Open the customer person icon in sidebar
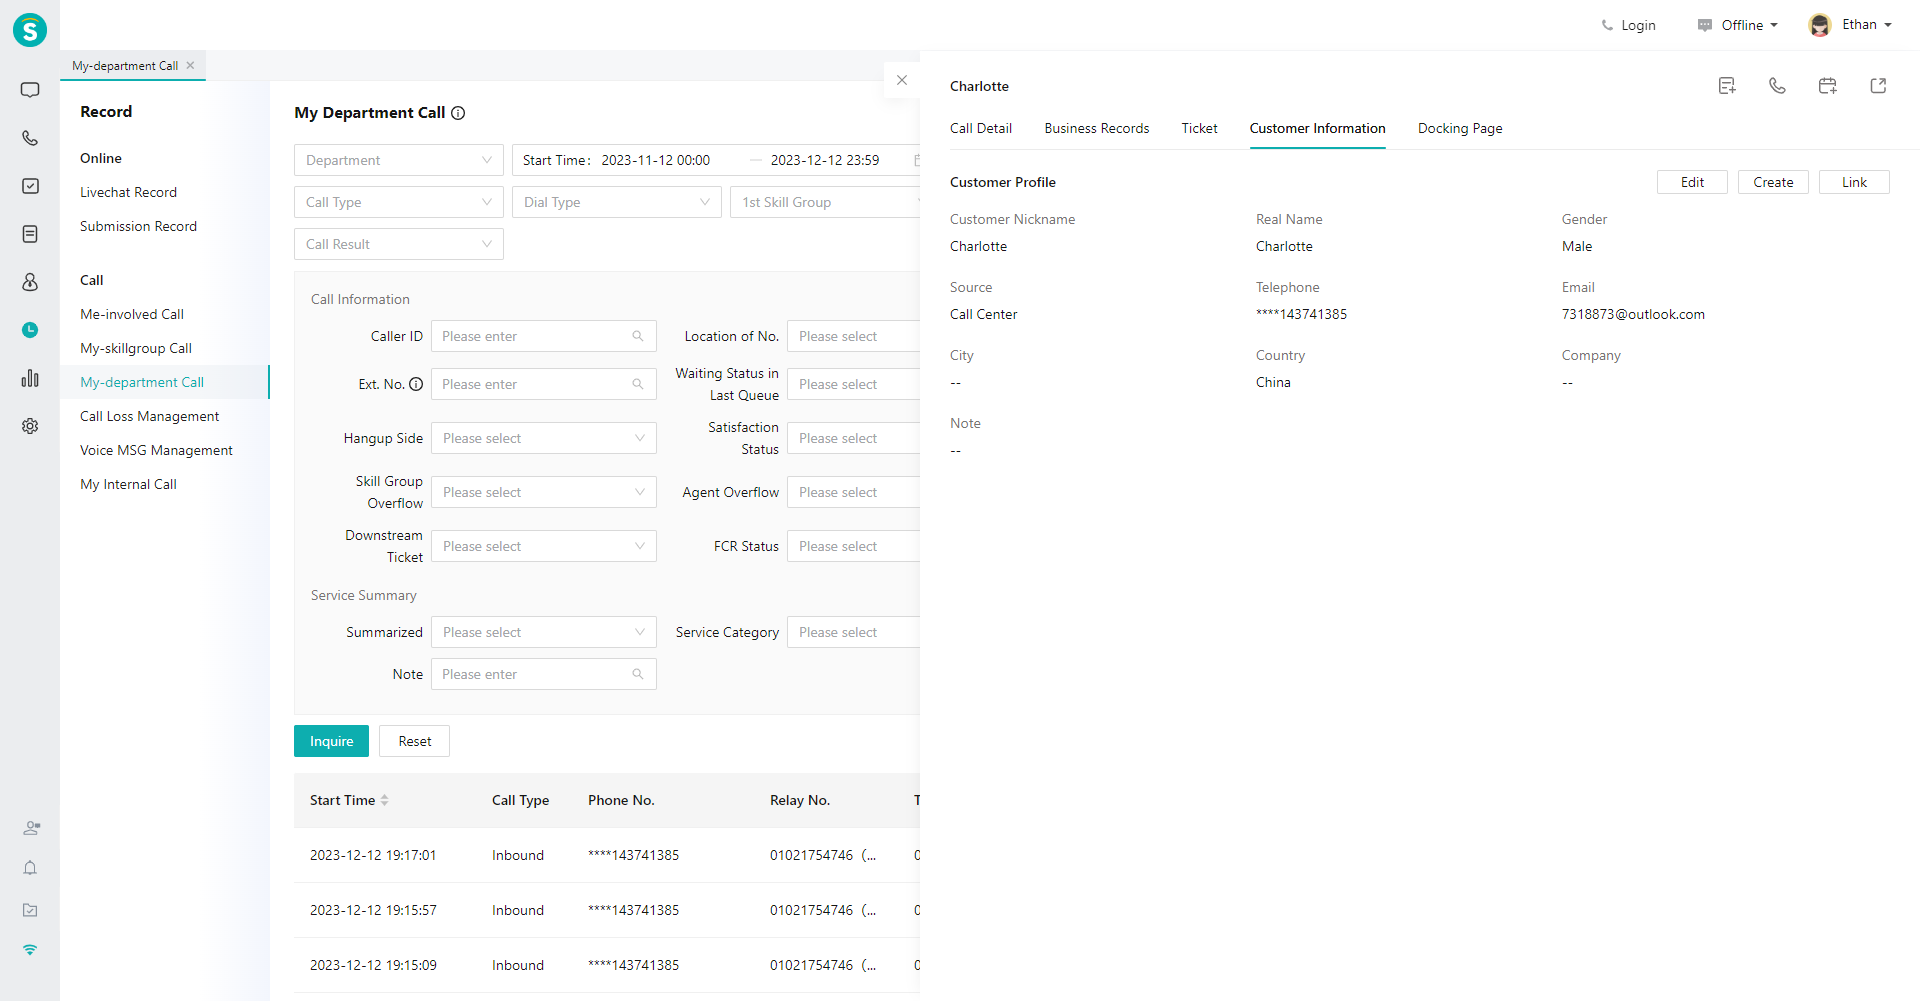This screenshot has width=1920, height=1001. click(30, 282)
